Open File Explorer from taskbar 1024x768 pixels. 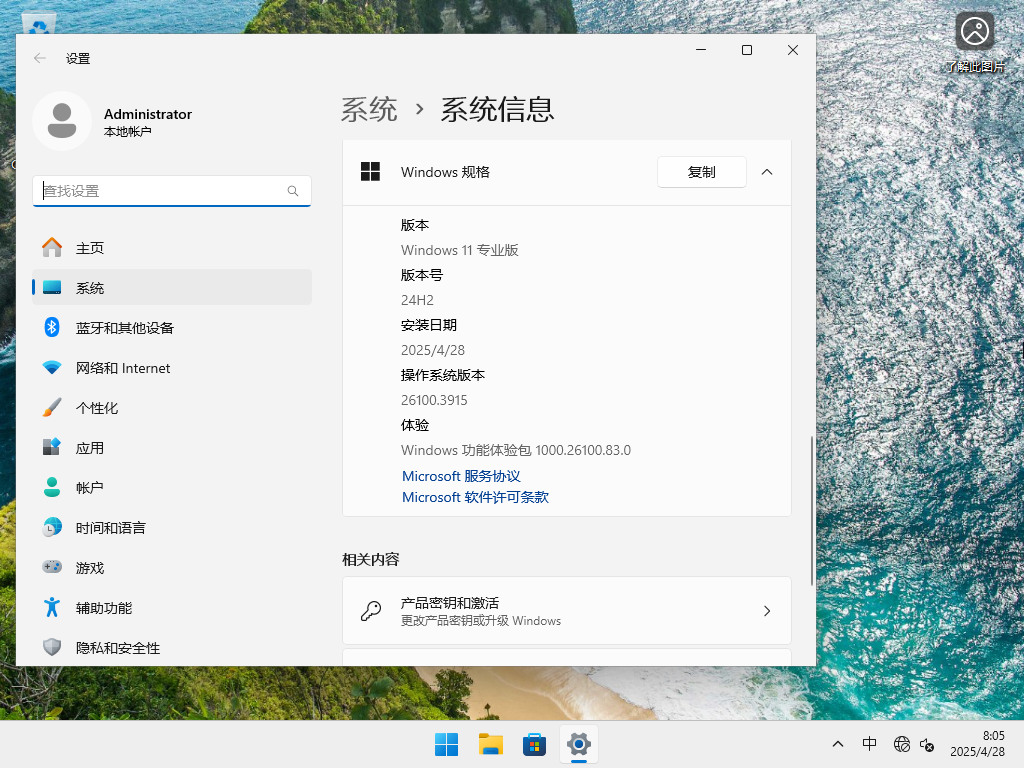[x=490, y=744]
